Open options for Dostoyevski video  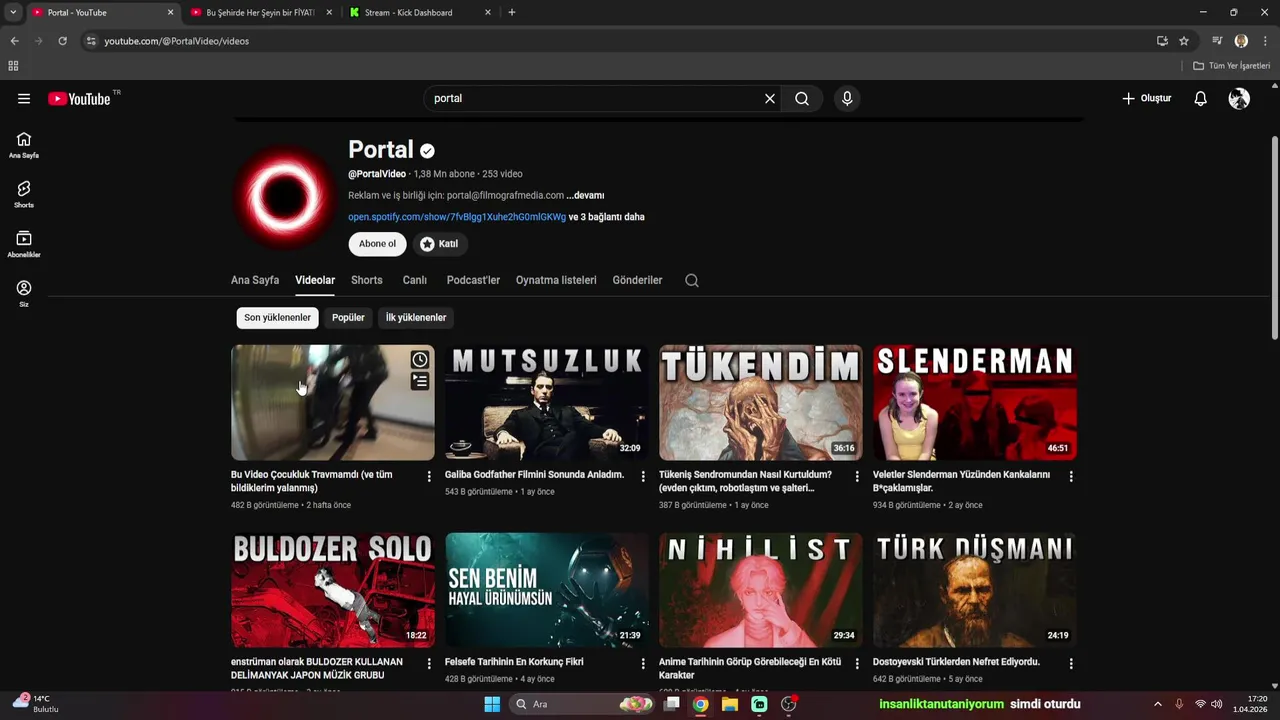pyautogui.click(x=1071, y=663)
